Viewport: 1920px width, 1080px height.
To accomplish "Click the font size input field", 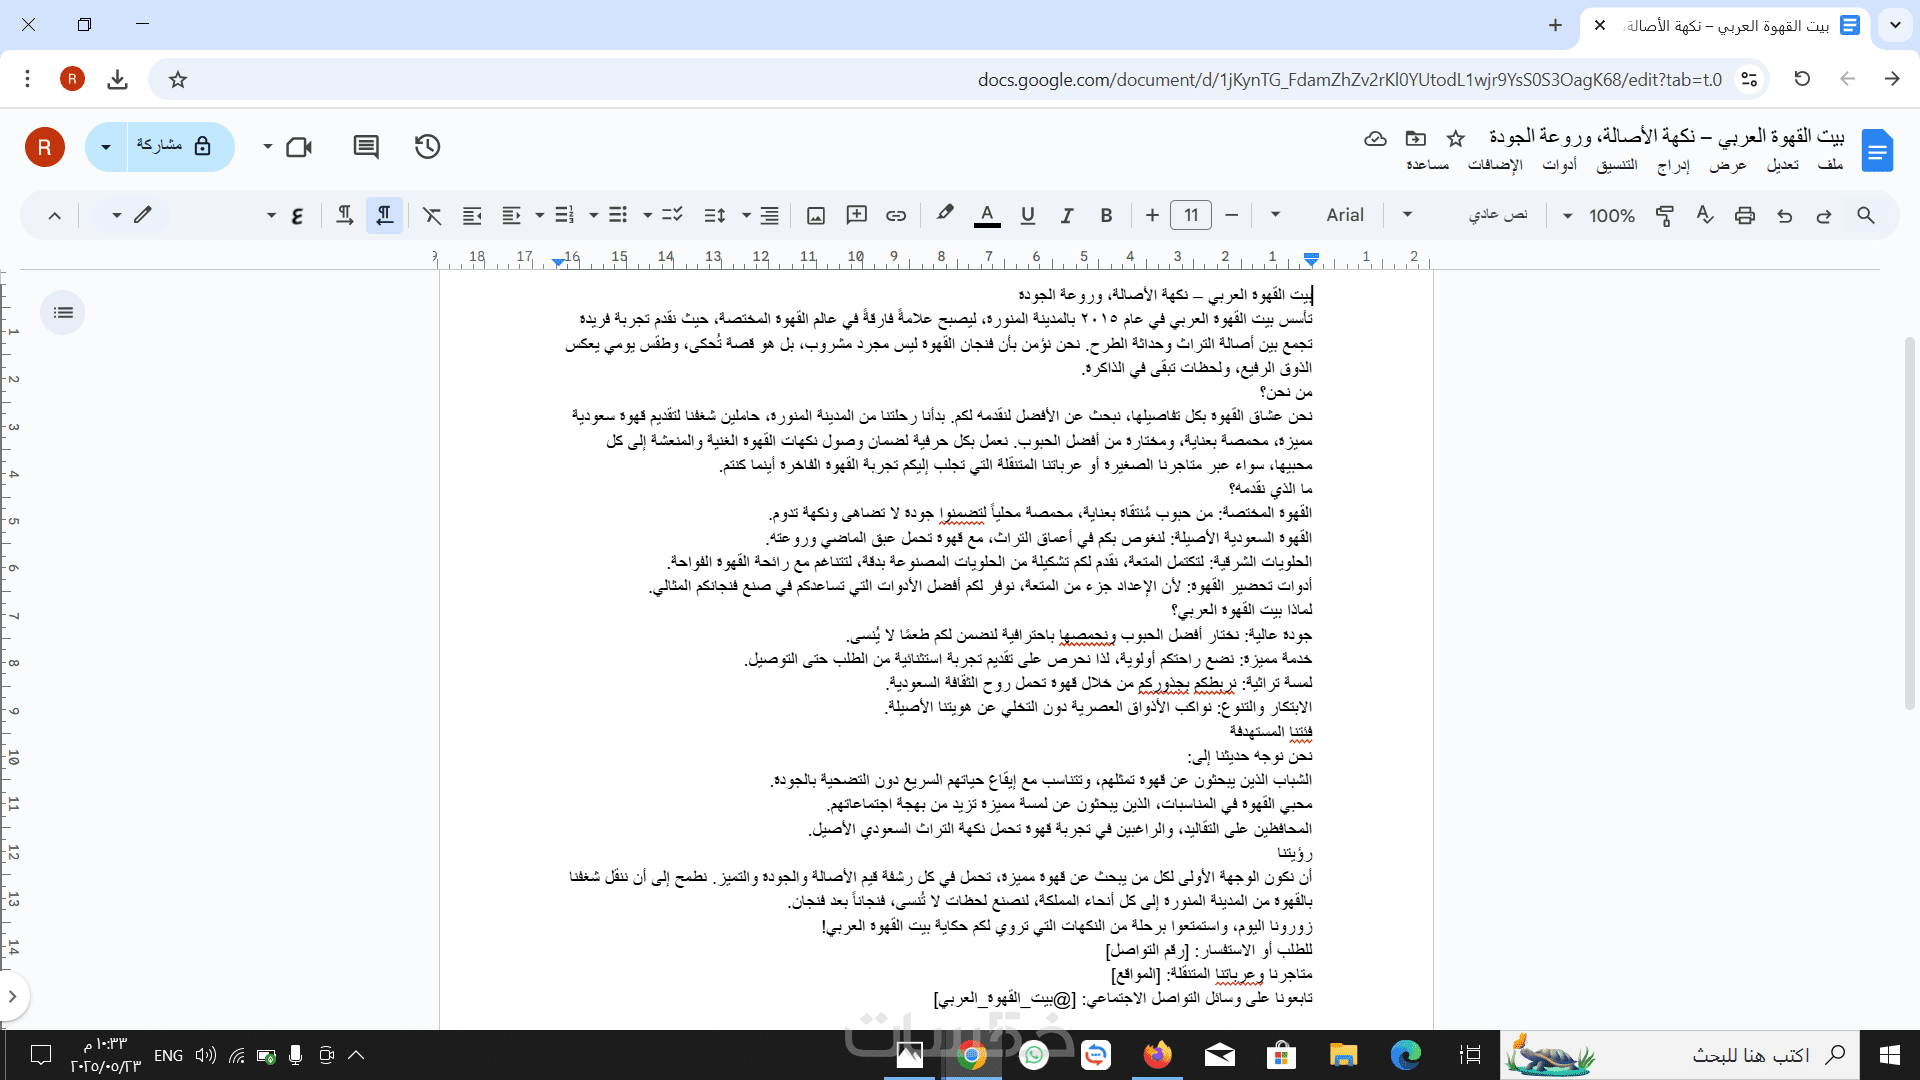I will (1191, 215).
